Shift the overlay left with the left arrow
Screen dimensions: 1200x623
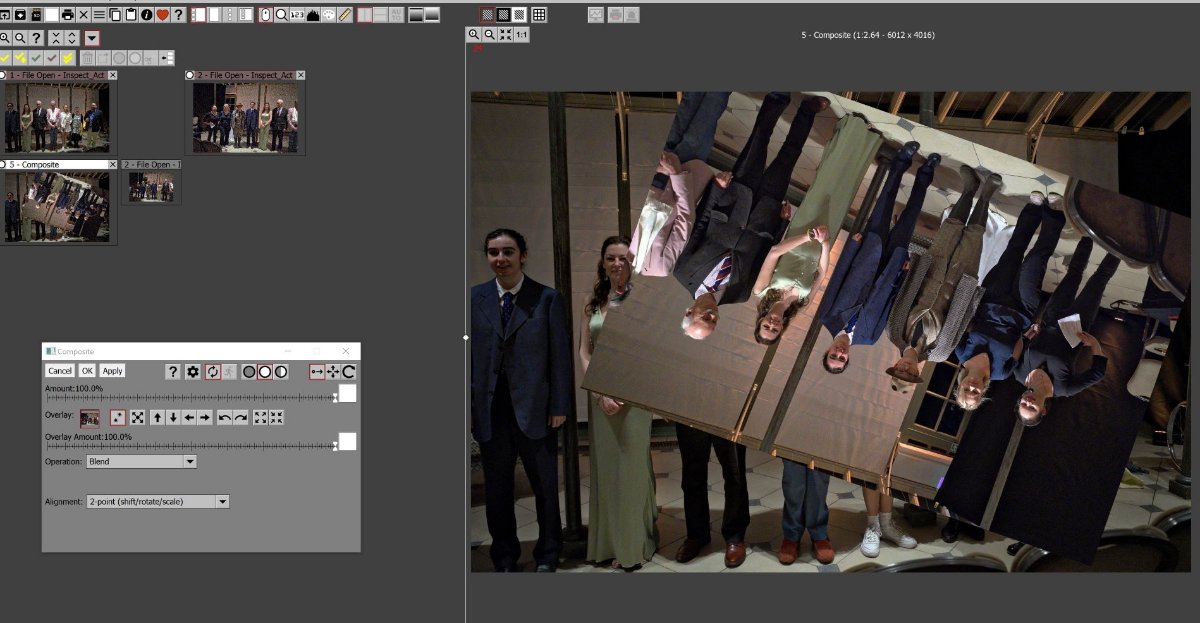tap(189, 417)
